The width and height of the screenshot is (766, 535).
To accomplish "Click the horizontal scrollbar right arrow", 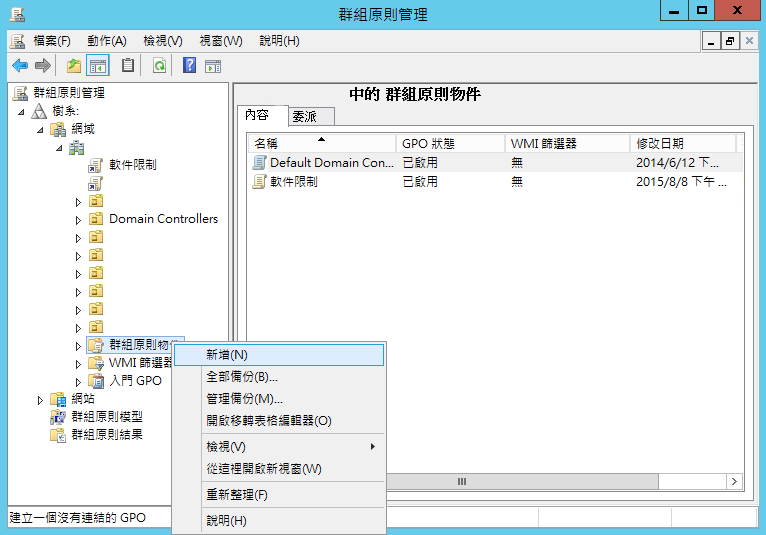I will (x=734, y=481).
